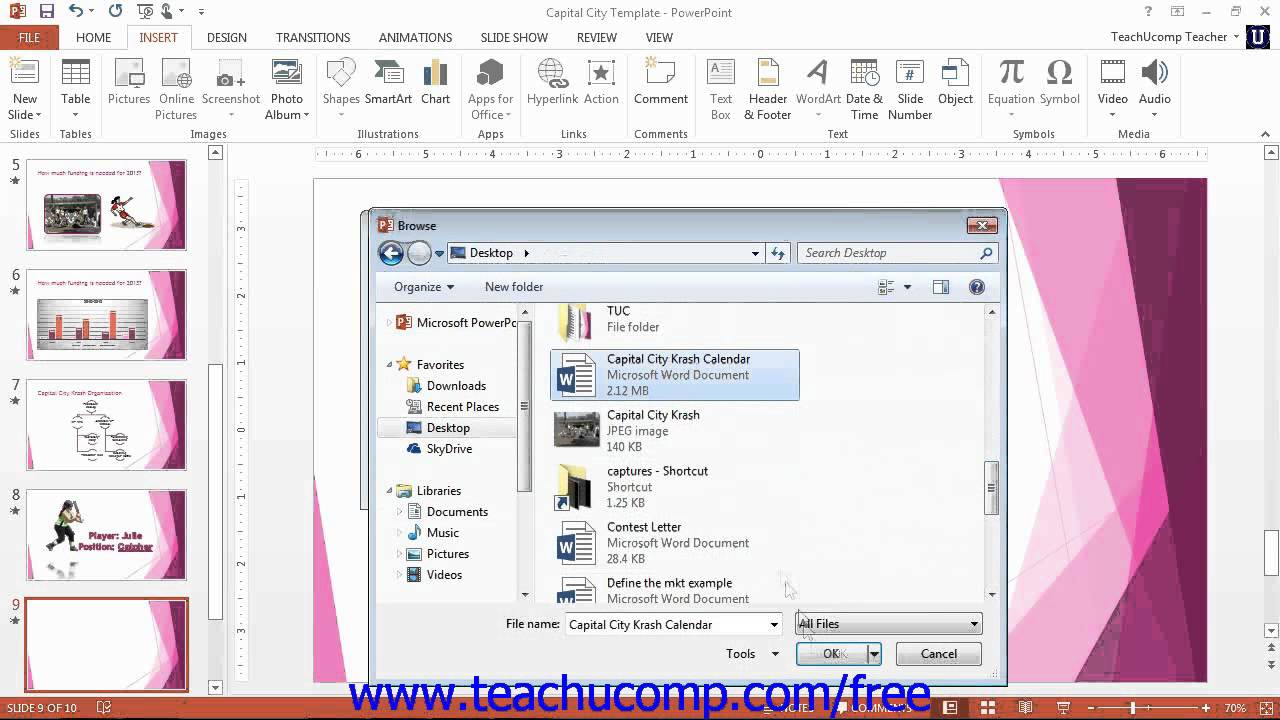Insert a Chart
Image resolution: width=1280 pixels, height=720 pixels.
pos(435,82)
